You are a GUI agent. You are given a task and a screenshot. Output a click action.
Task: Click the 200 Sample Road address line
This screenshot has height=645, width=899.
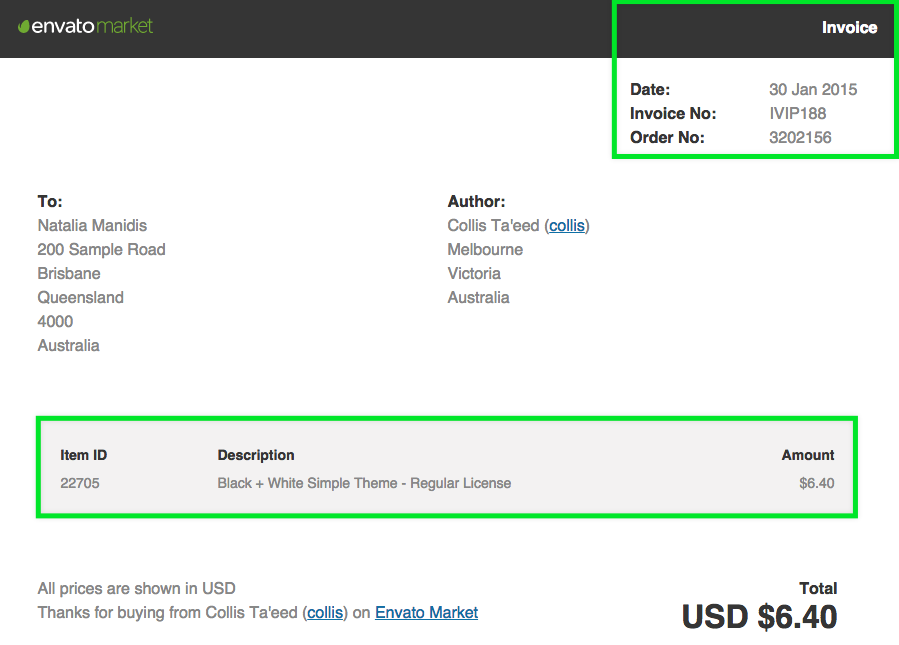[101, 250]
